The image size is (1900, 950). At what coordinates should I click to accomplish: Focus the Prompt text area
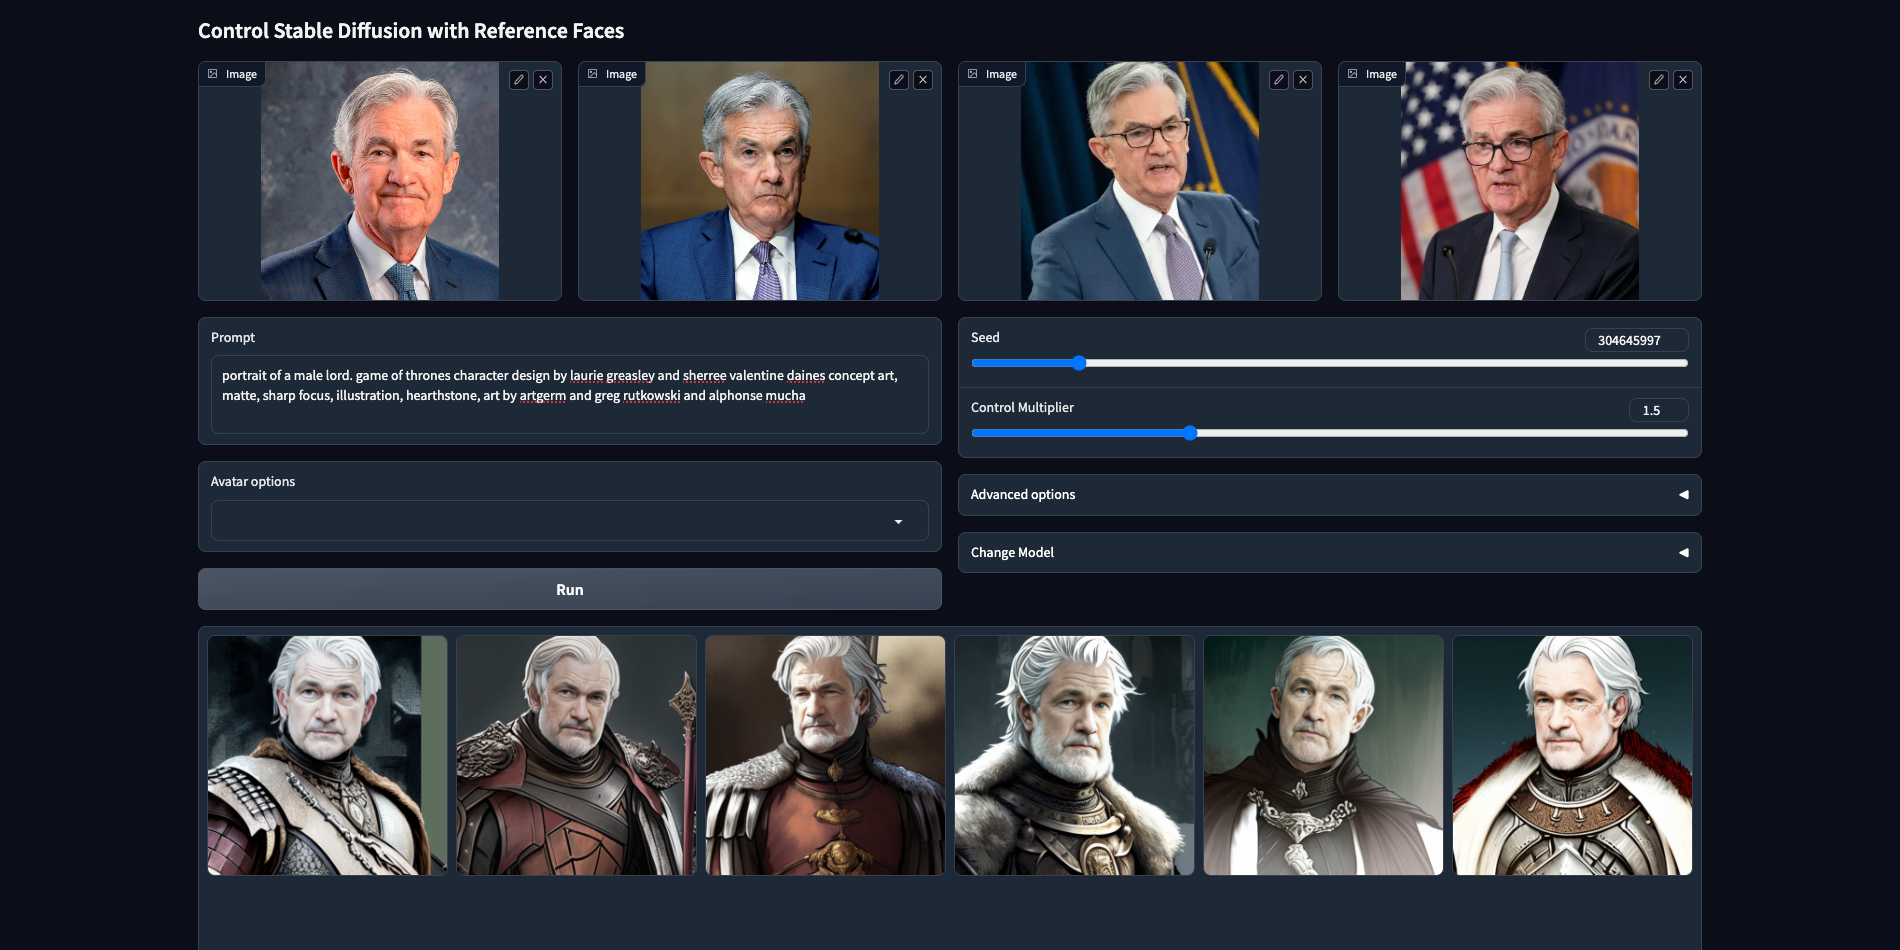coord(570,394)
